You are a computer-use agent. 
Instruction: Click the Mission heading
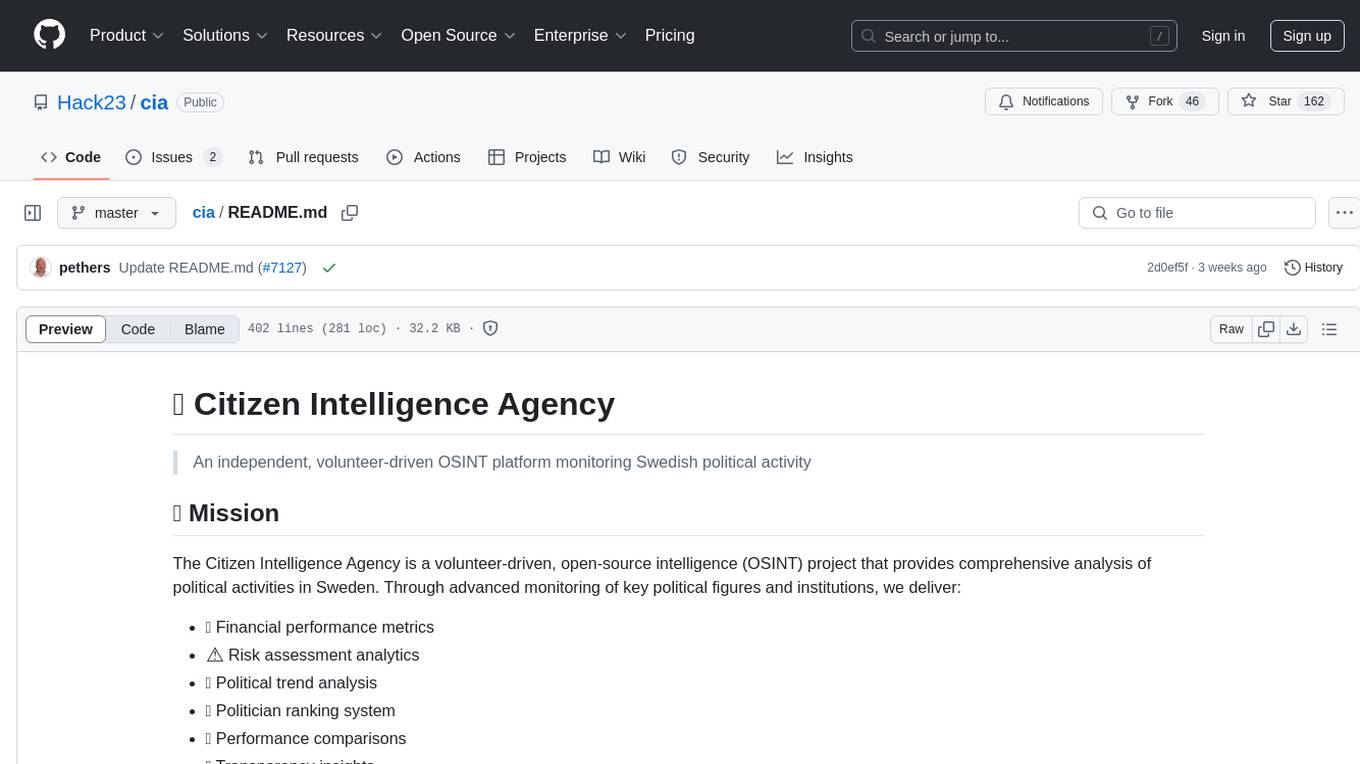[x=226, y=513]
